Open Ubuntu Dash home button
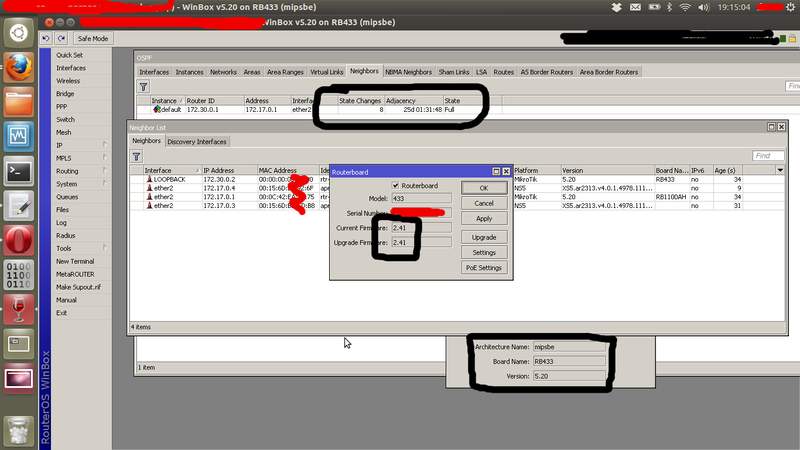Screen dimensions: 800x450 click(19, 33)
